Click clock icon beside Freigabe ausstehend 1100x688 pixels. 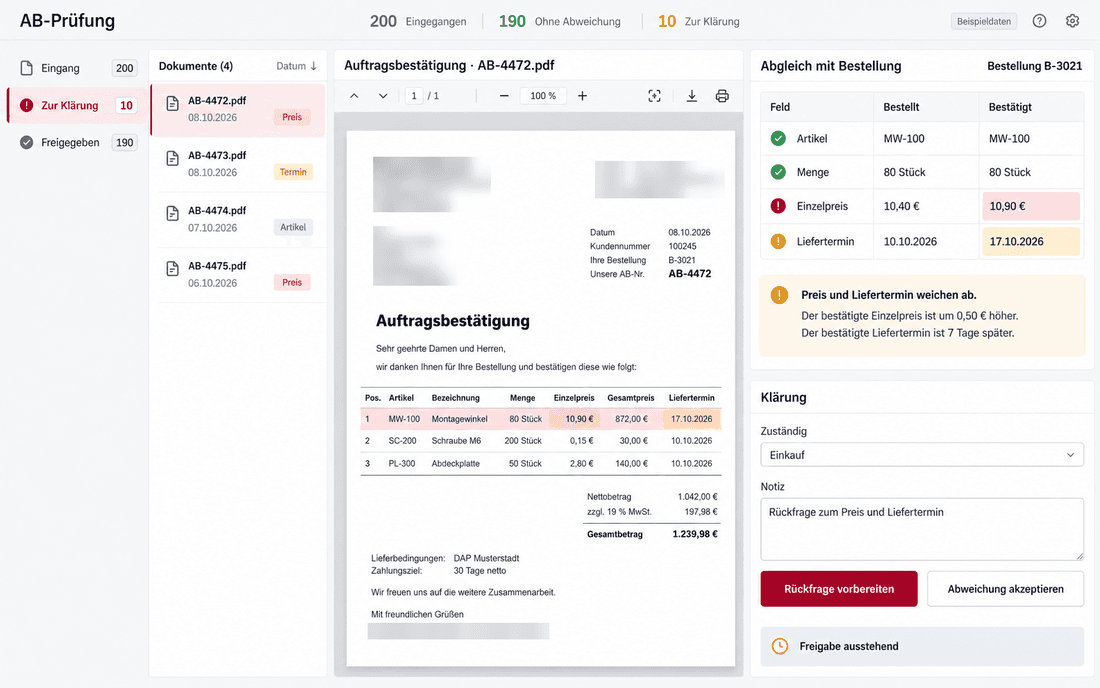[x=779, y=646]
